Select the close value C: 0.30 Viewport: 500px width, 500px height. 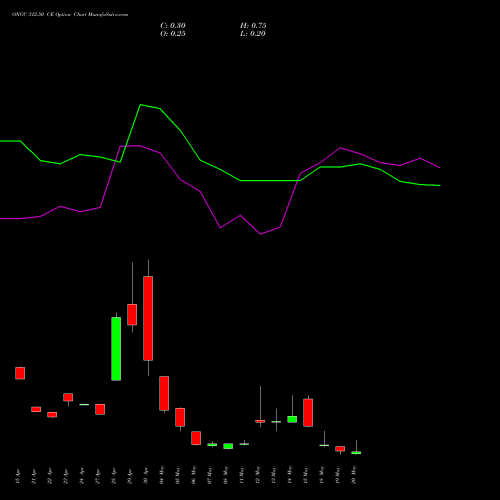pos(173,26)
